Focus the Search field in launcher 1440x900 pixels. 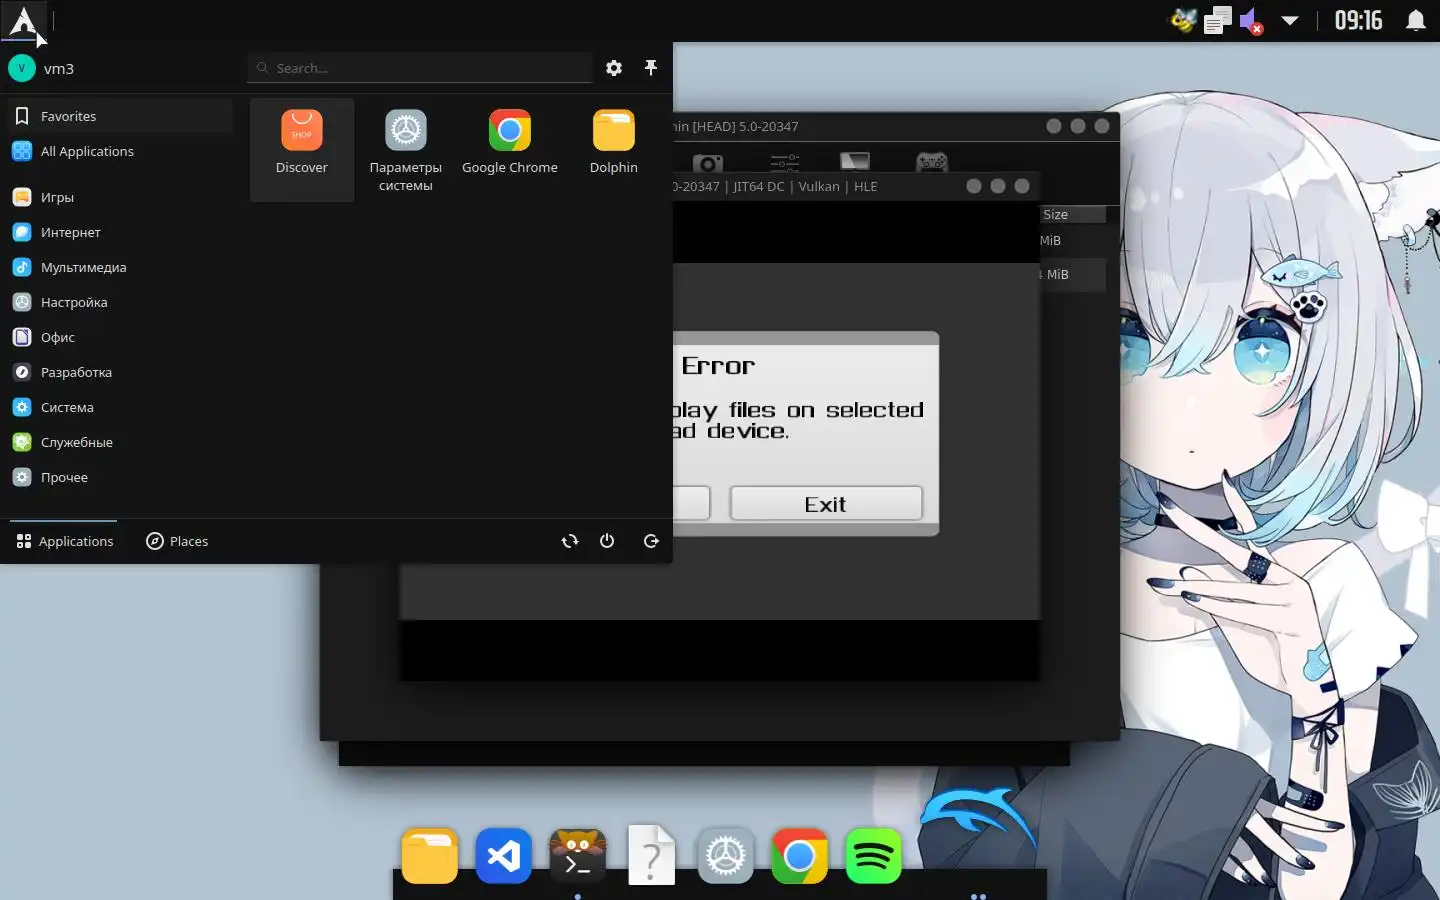click(x=420, y=68)
